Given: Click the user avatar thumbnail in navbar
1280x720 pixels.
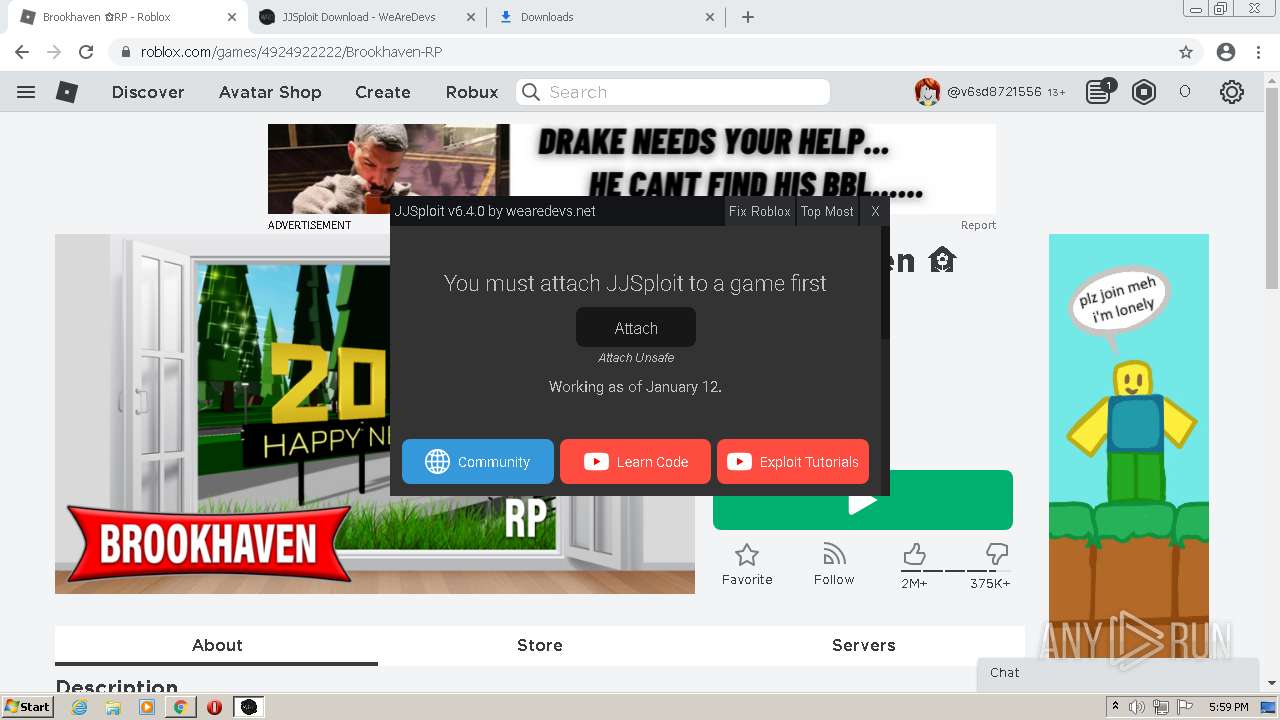Looking at the screenshot, I should coord(927,92).
